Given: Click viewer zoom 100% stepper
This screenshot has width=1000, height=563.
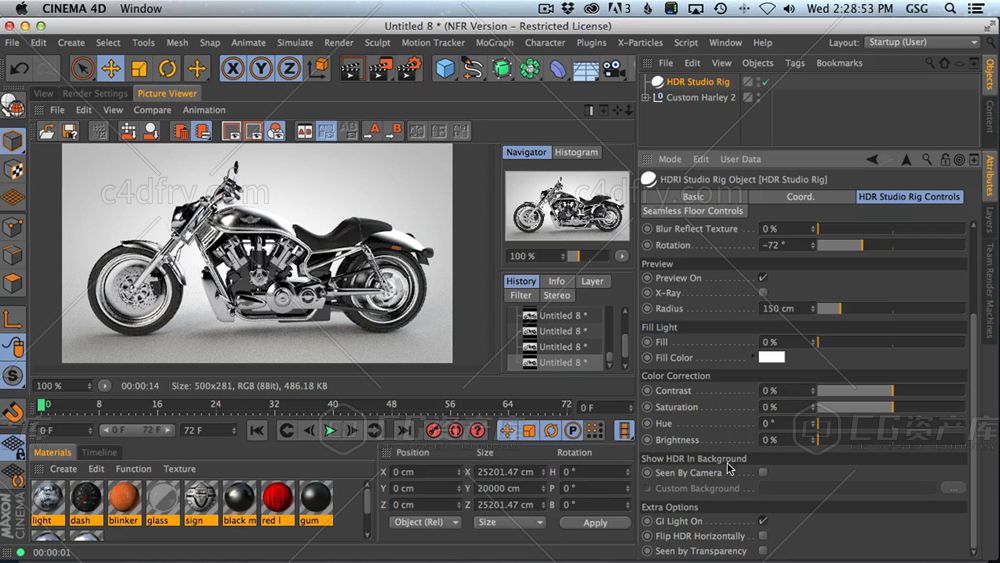Looking at the screenshot, I should [89, 386].
